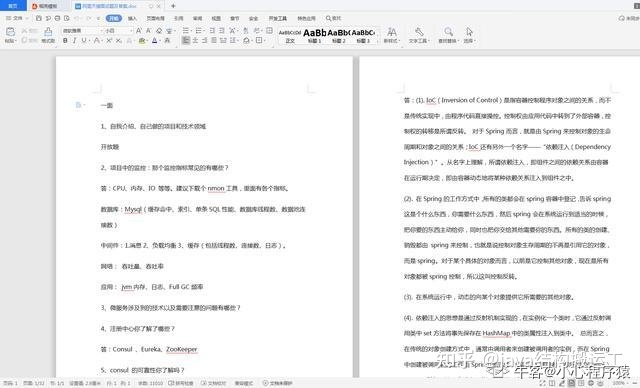Apply the 标题 3 heading style
Screen dimensions: 640x388
click(x=363, y=36)
